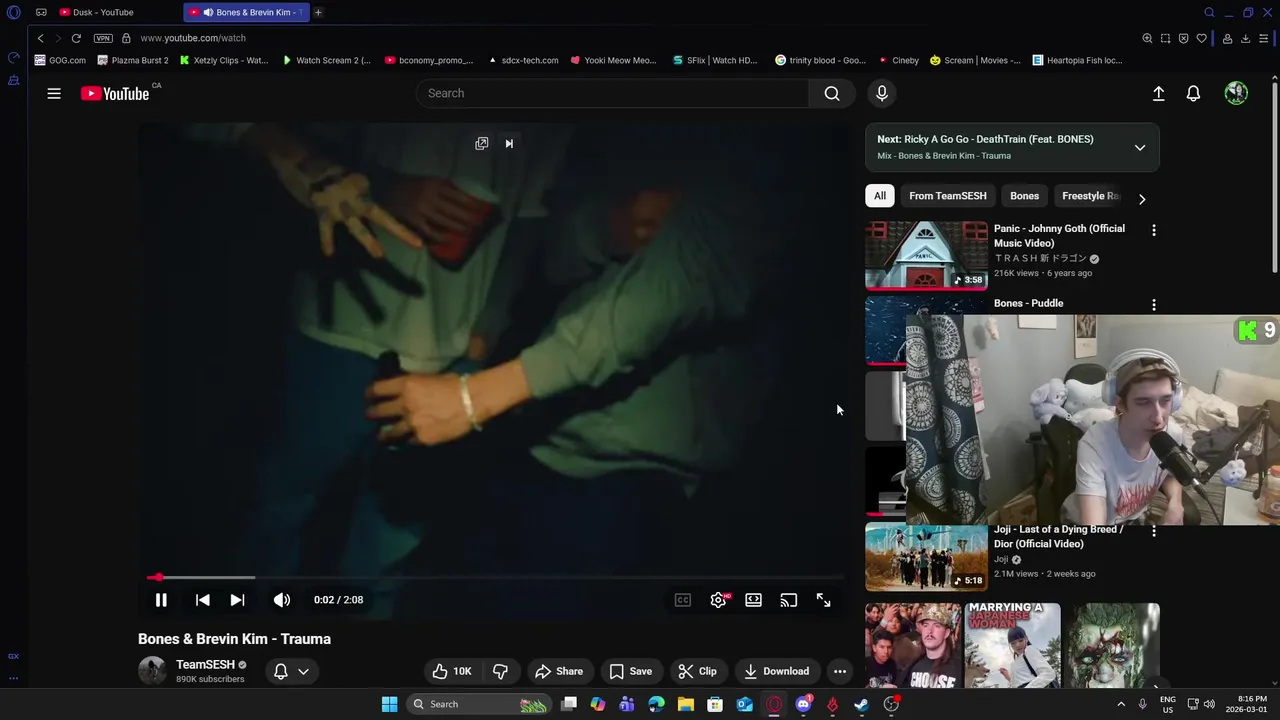Toggle closed captions CC button
The width and height of the screenshot is (1280, 720).
(683, 600)
